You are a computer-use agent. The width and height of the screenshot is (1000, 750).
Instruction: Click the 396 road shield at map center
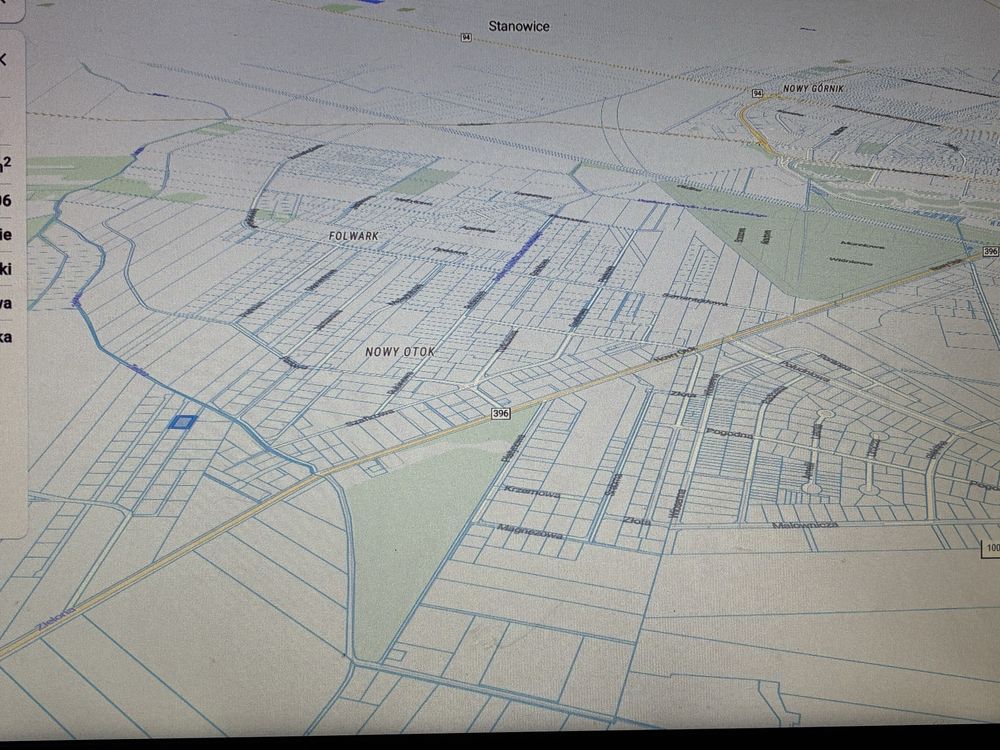pyautogui.click(x=501, y=413)
